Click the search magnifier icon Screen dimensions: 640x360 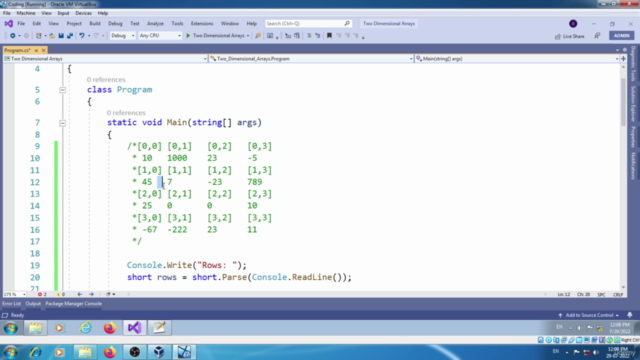(347, 24)
